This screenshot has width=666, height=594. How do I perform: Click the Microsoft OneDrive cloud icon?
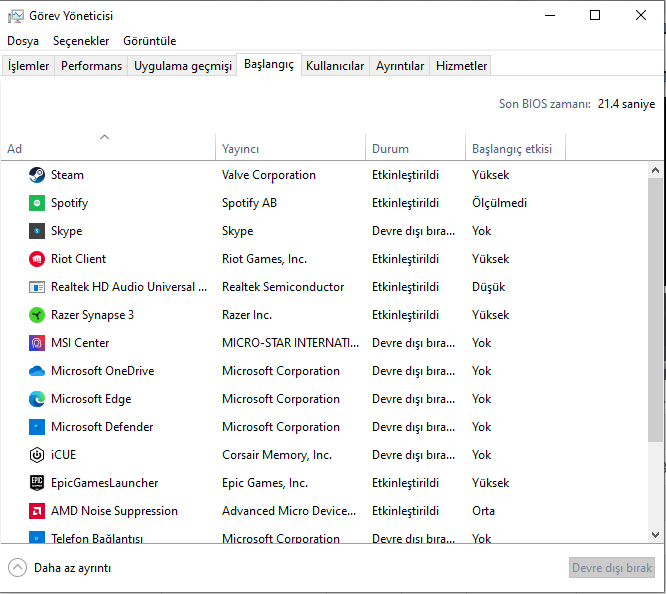(x=37, y=371)
